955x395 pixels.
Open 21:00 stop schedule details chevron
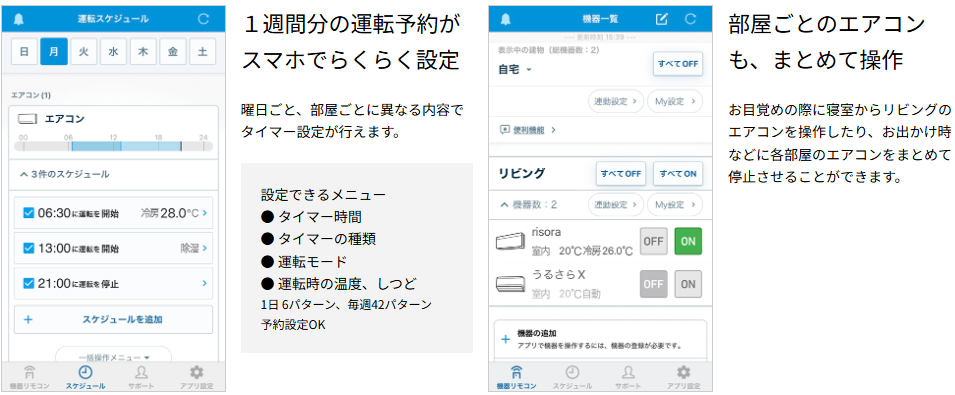[205, 283]
